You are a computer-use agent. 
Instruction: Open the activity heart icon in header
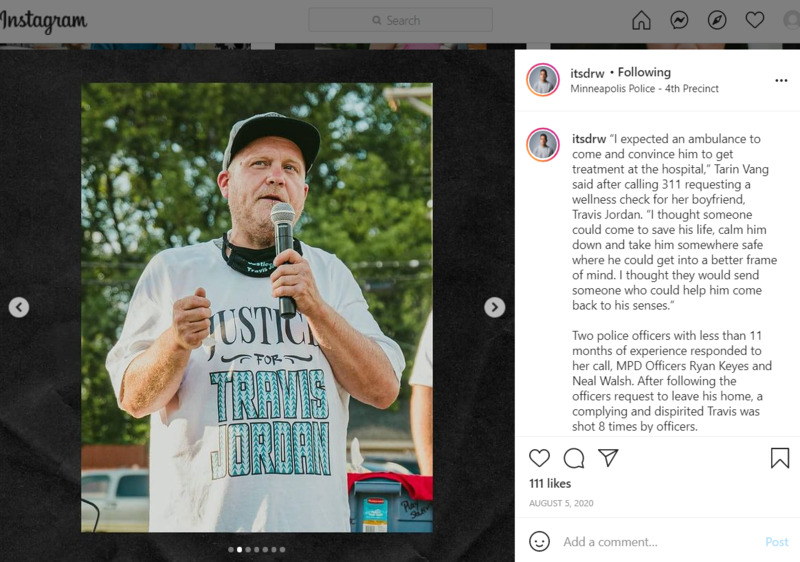(755, 20)
